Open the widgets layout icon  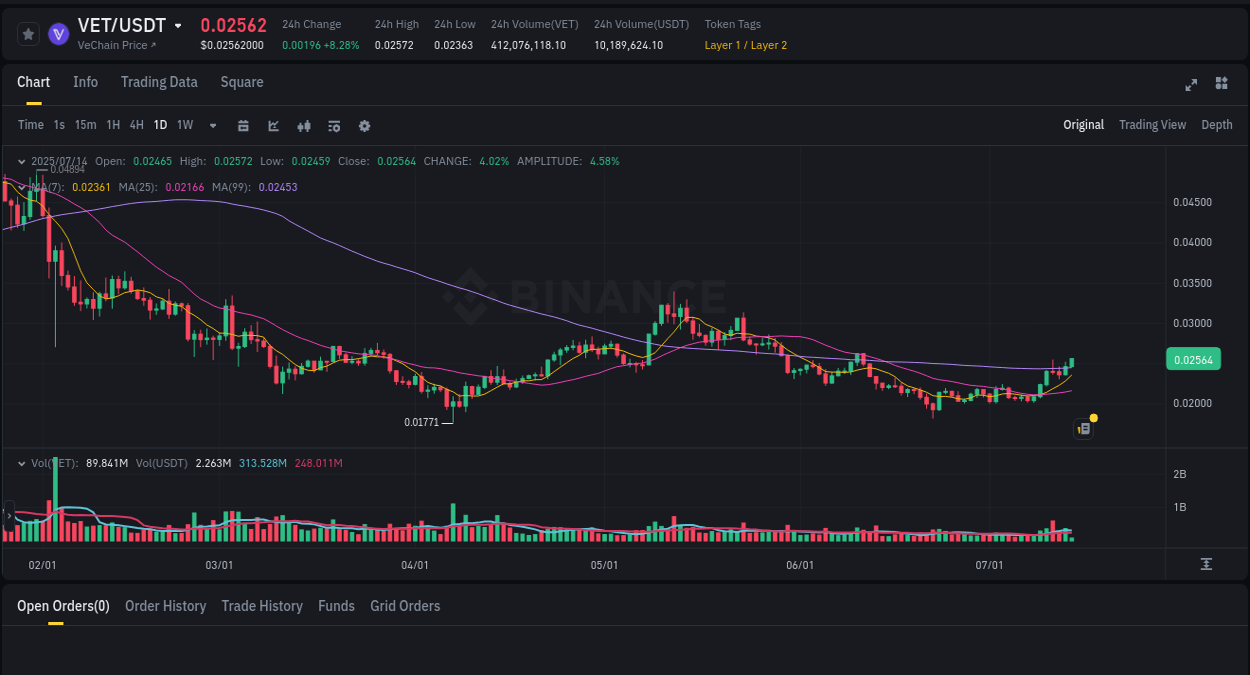[x=1221, y=84]
